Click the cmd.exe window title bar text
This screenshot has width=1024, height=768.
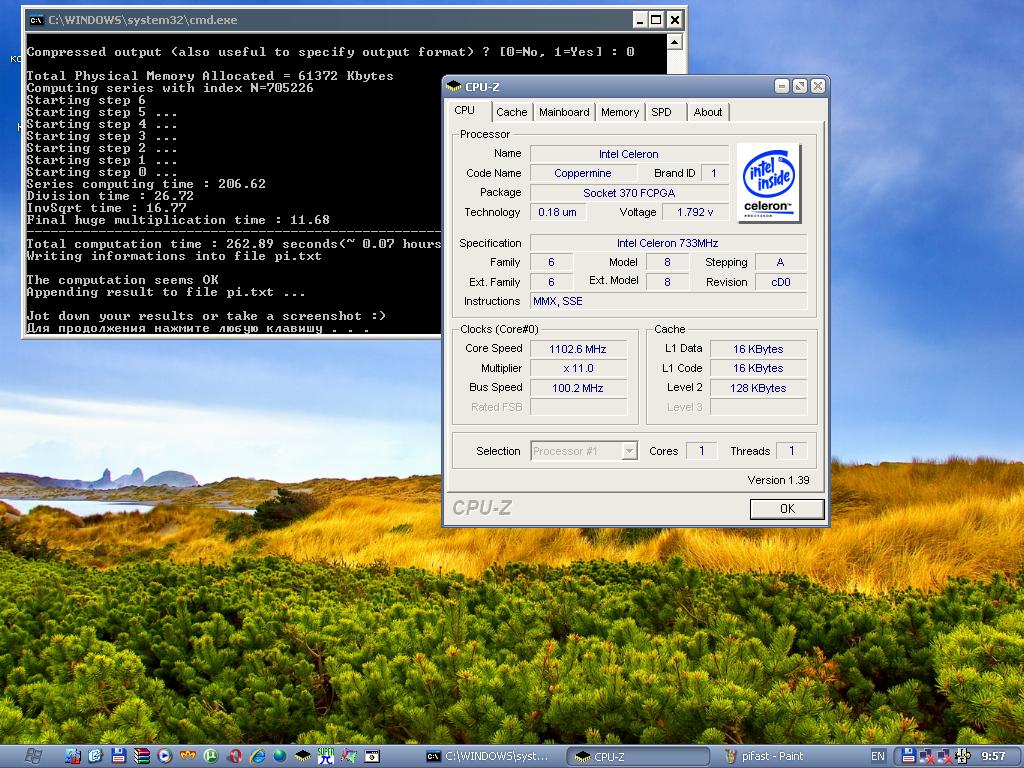(x=142, y=20)
